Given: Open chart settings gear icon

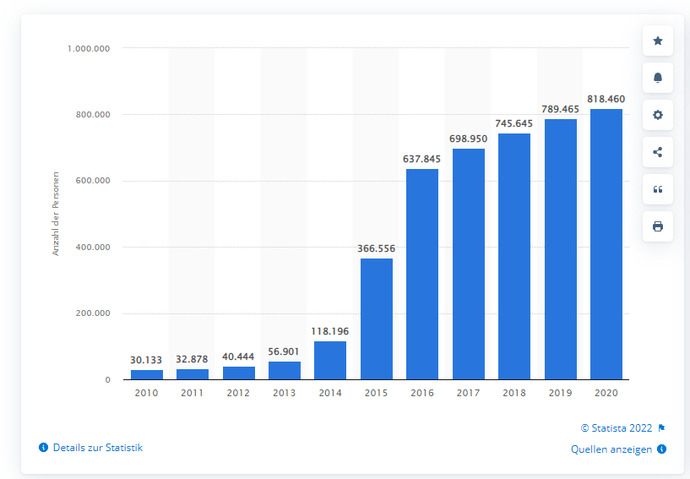Looking at the screenshot, I should [x=657, y=115].
